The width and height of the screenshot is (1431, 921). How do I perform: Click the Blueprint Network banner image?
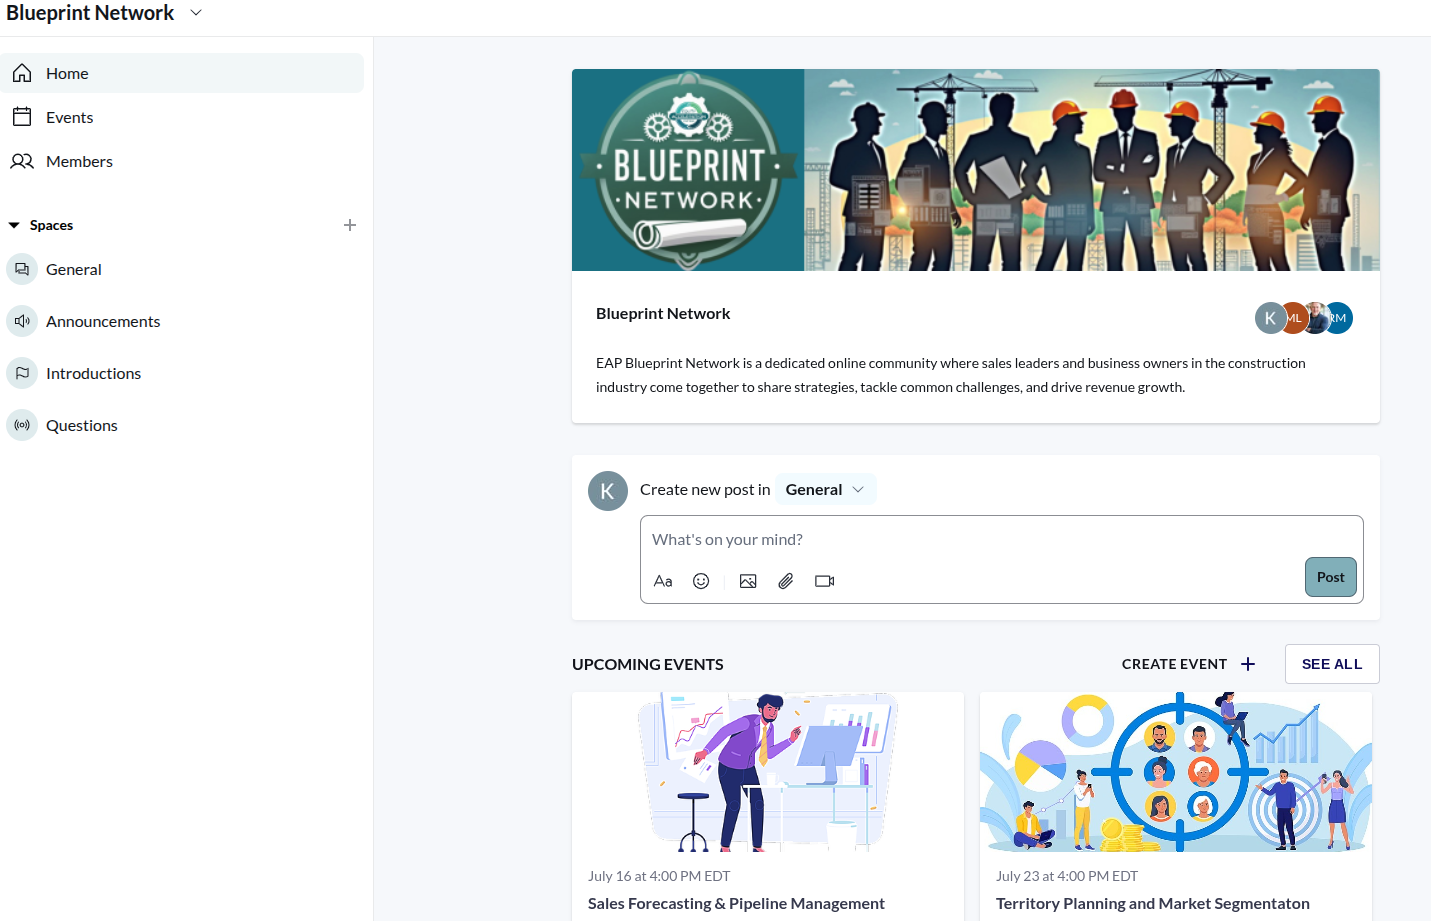(976, 170)
